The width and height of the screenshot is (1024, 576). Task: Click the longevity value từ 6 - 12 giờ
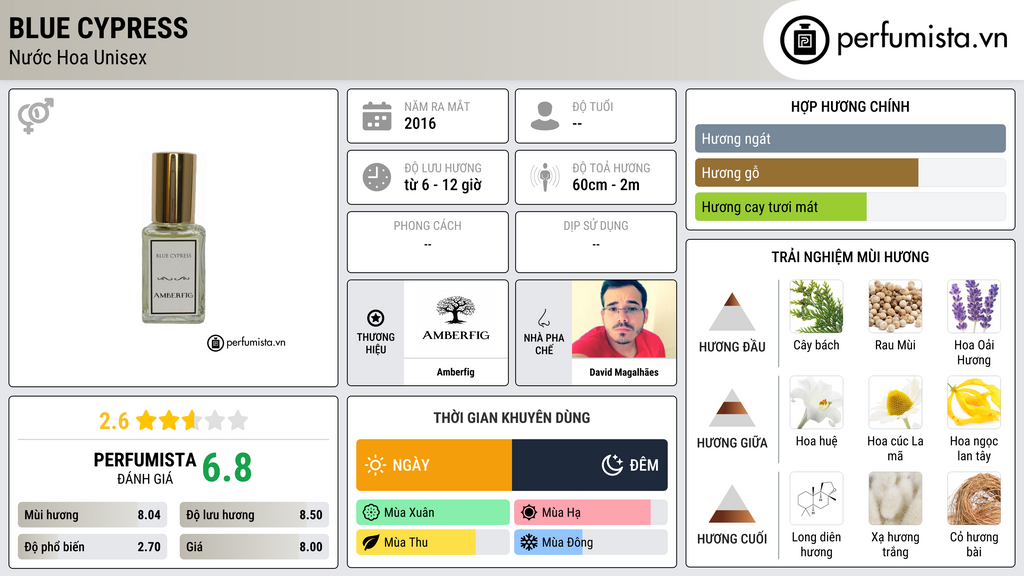pos(443,185)
